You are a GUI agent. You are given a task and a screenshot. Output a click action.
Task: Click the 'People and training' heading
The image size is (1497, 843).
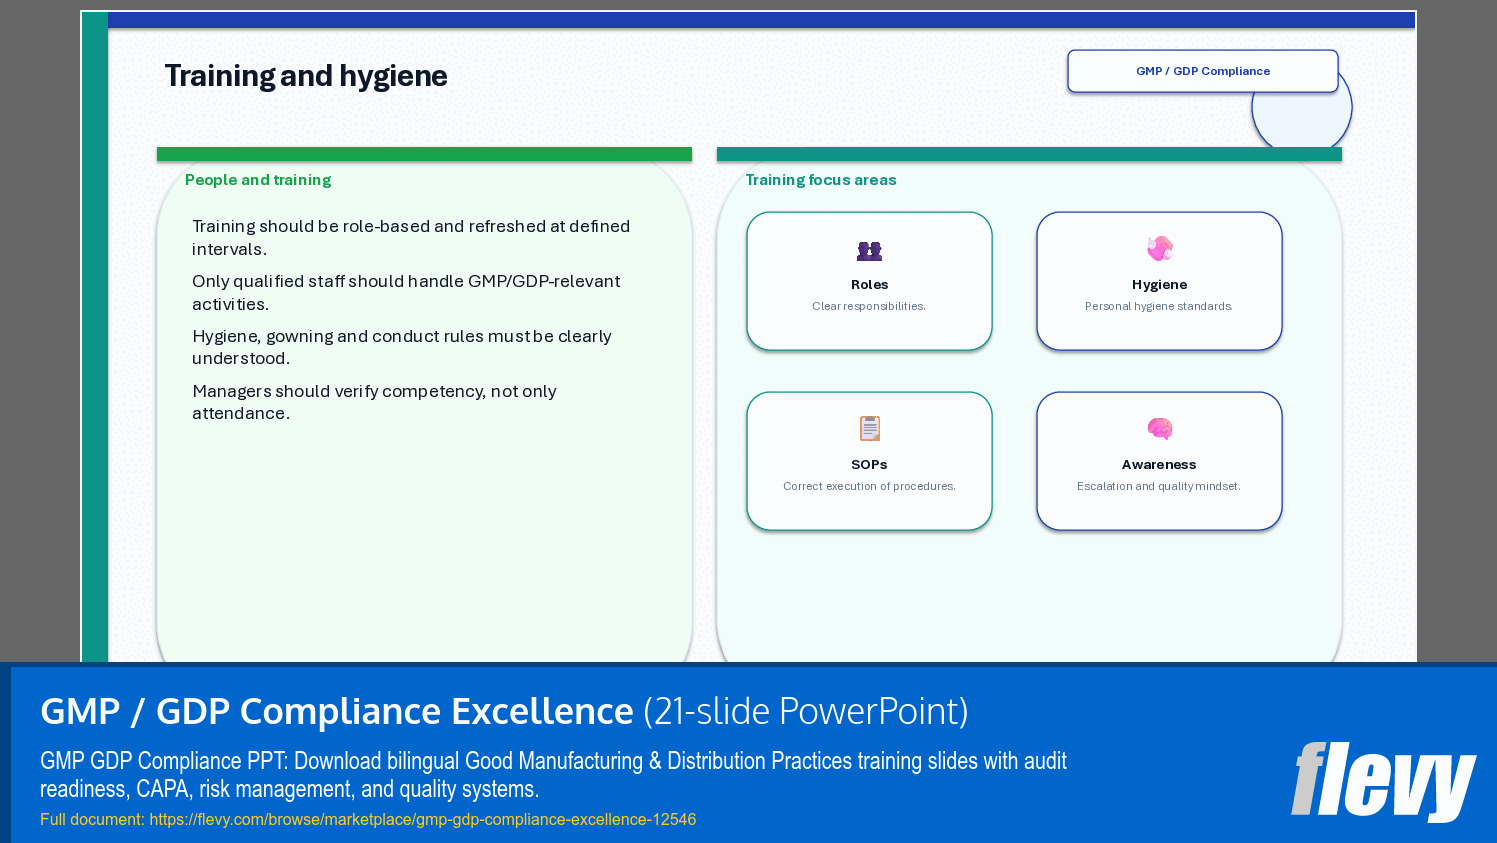coord(258,180)
